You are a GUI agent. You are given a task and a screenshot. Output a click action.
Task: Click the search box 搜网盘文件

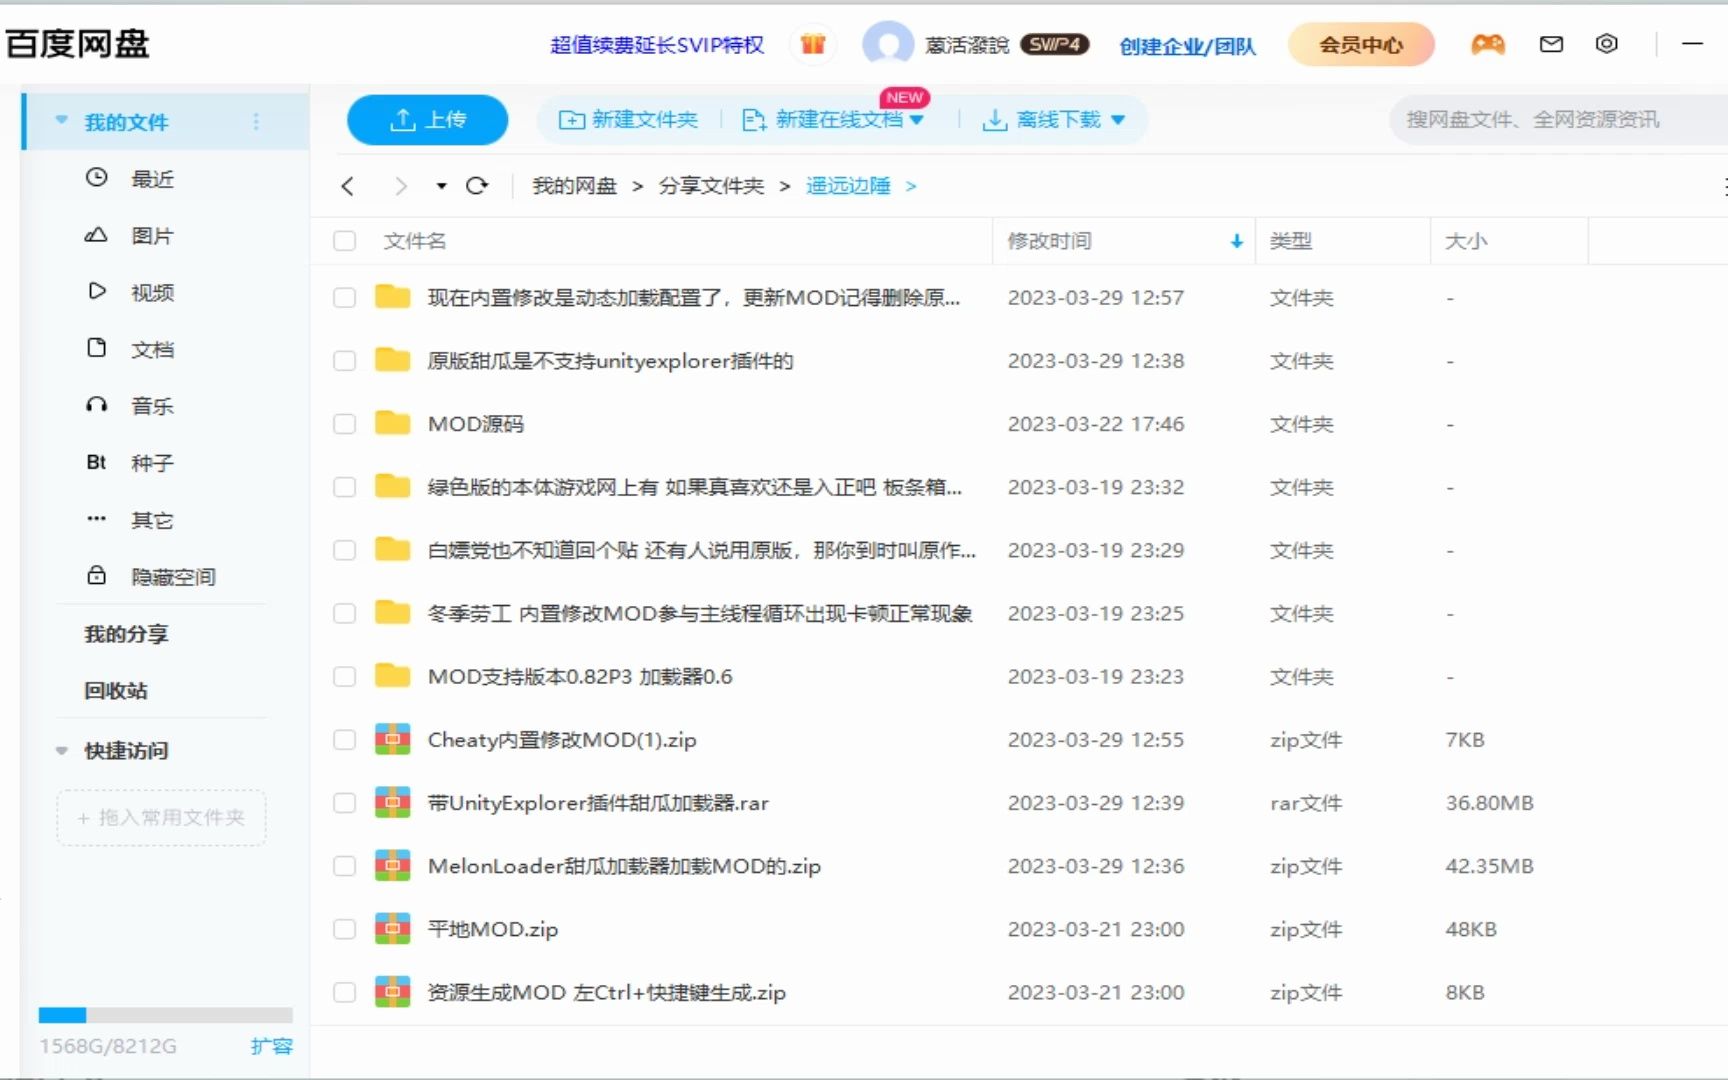[x=1558, y=120]
